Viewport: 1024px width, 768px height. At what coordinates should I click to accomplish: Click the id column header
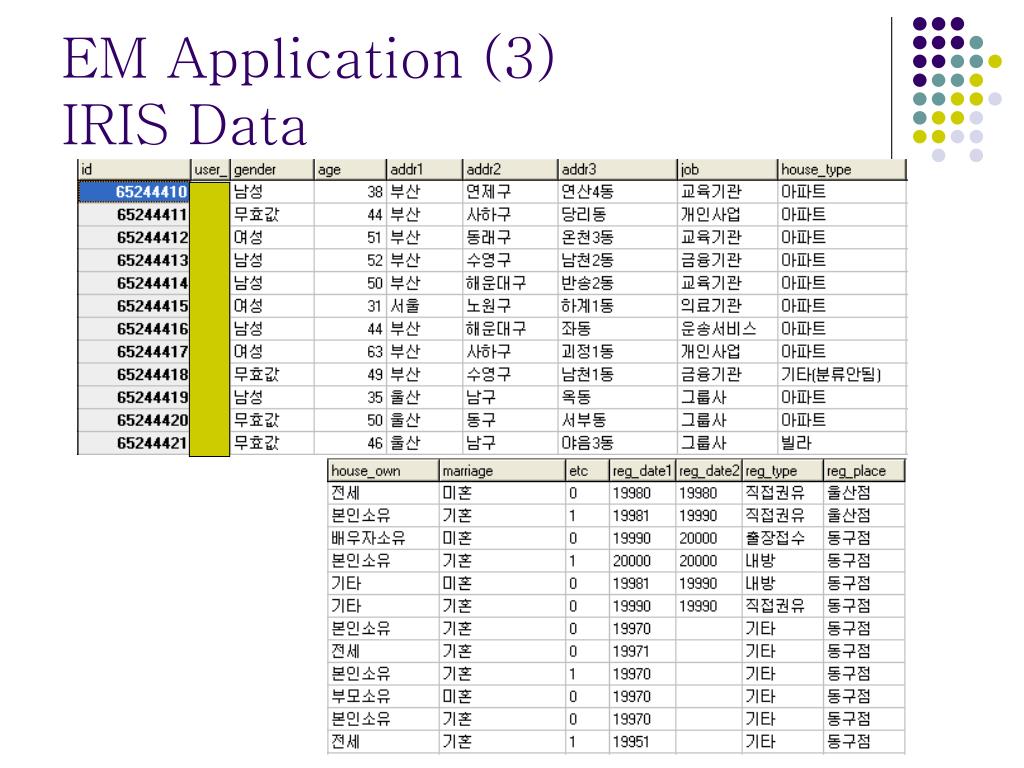pos(135,170)
